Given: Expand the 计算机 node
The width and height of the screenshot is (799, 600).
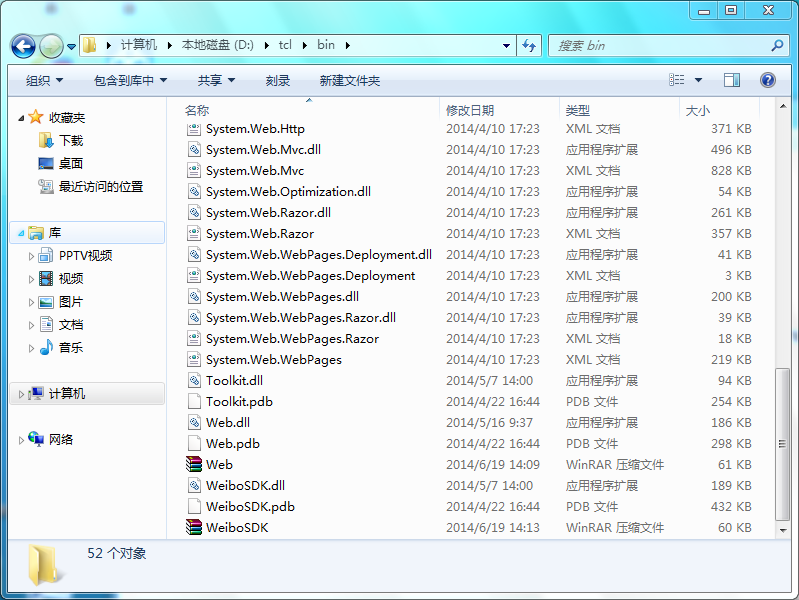Looking at the screenshot, I should click(21, 394).
